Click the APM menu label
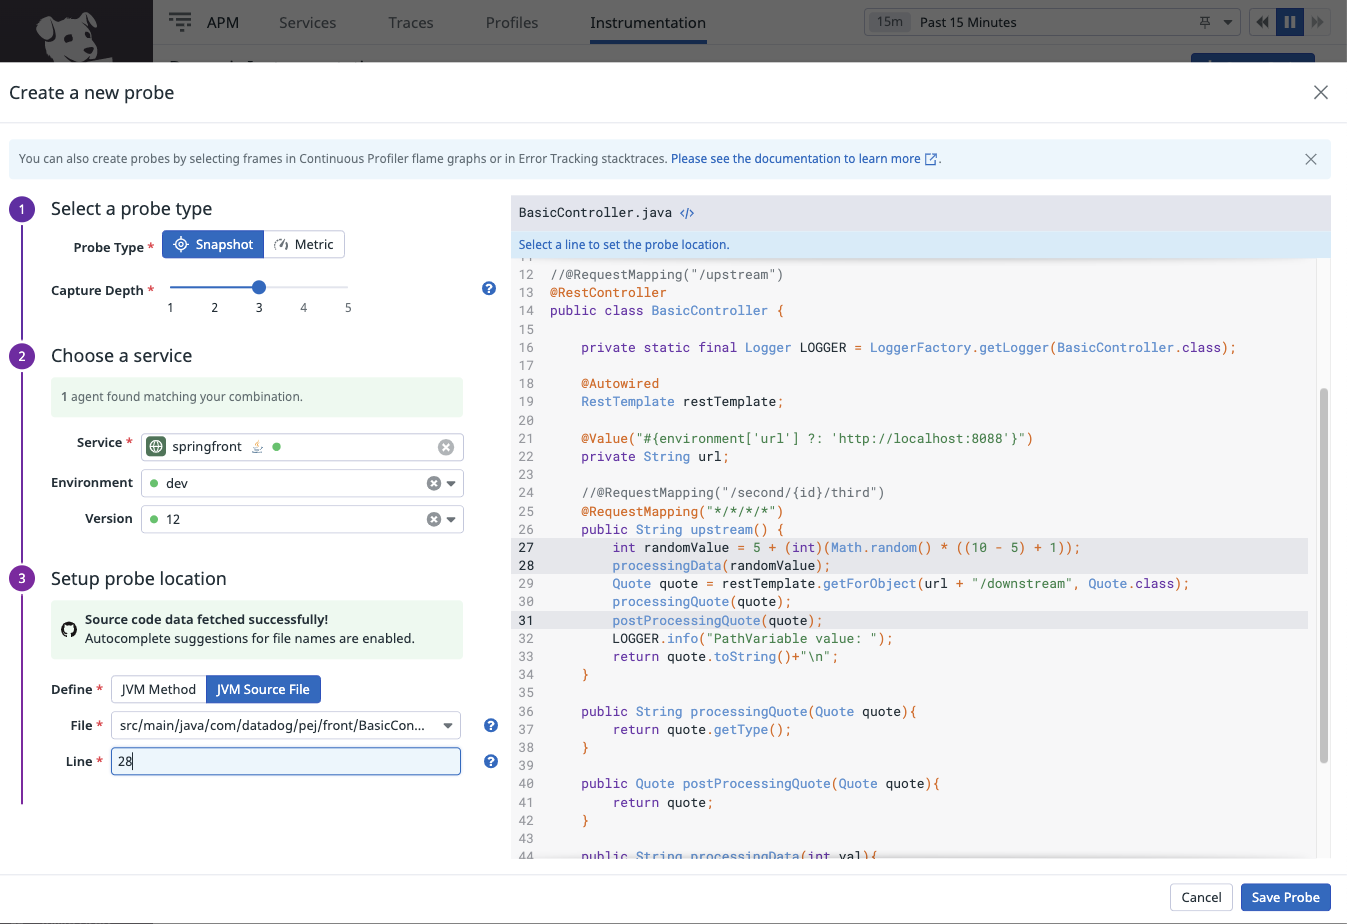This screenshot has width=1347, height=924. click(x=223, y=22)
